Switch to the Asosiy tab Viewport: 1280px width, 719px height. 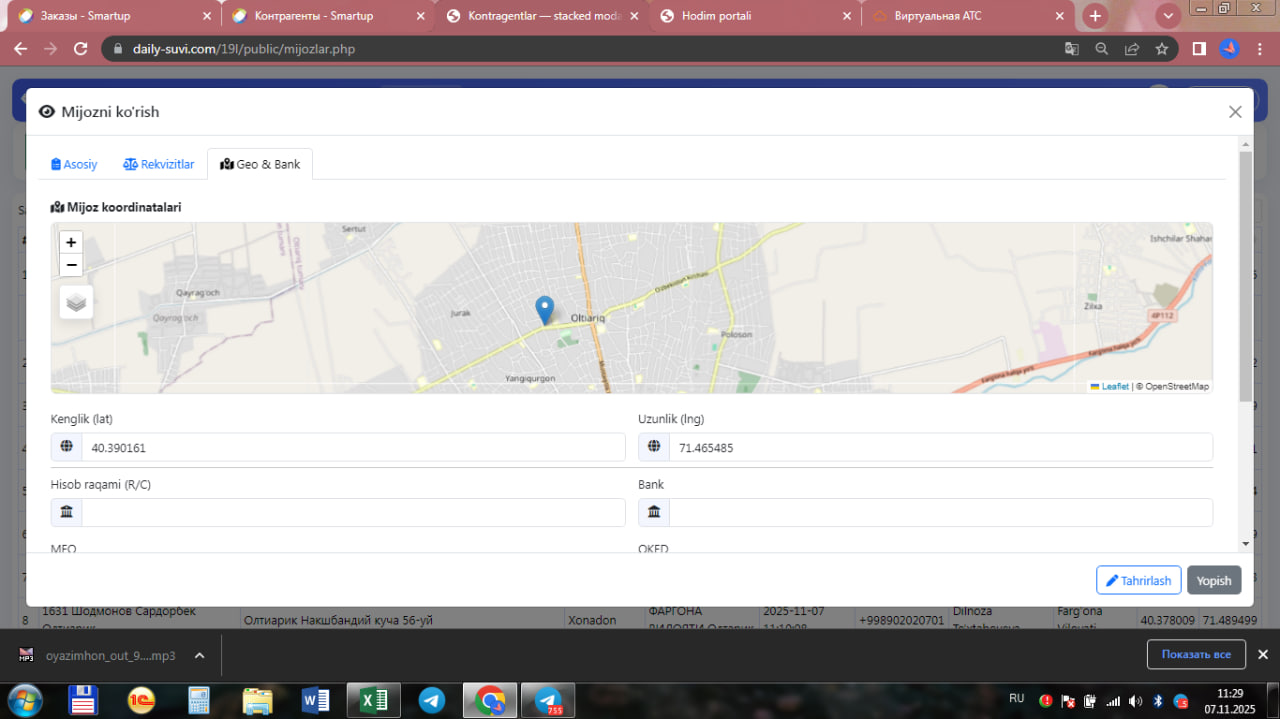pos(74,164)
